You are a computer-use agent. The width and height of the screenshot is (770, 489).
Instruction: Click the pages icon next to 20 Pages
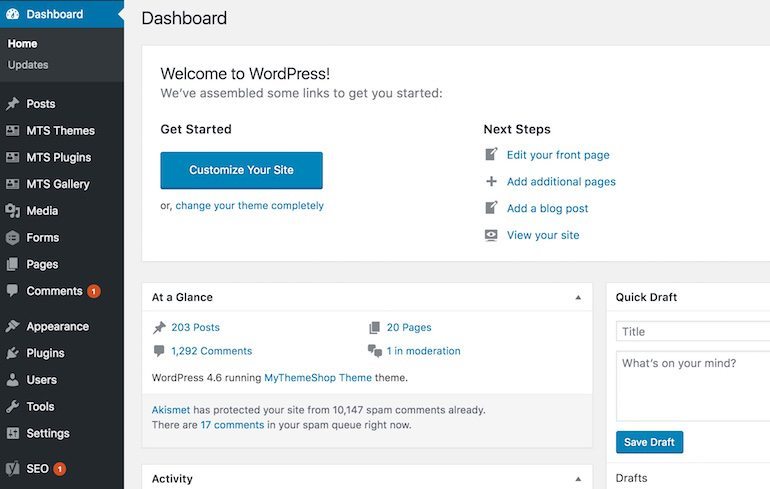coord(375,327)
